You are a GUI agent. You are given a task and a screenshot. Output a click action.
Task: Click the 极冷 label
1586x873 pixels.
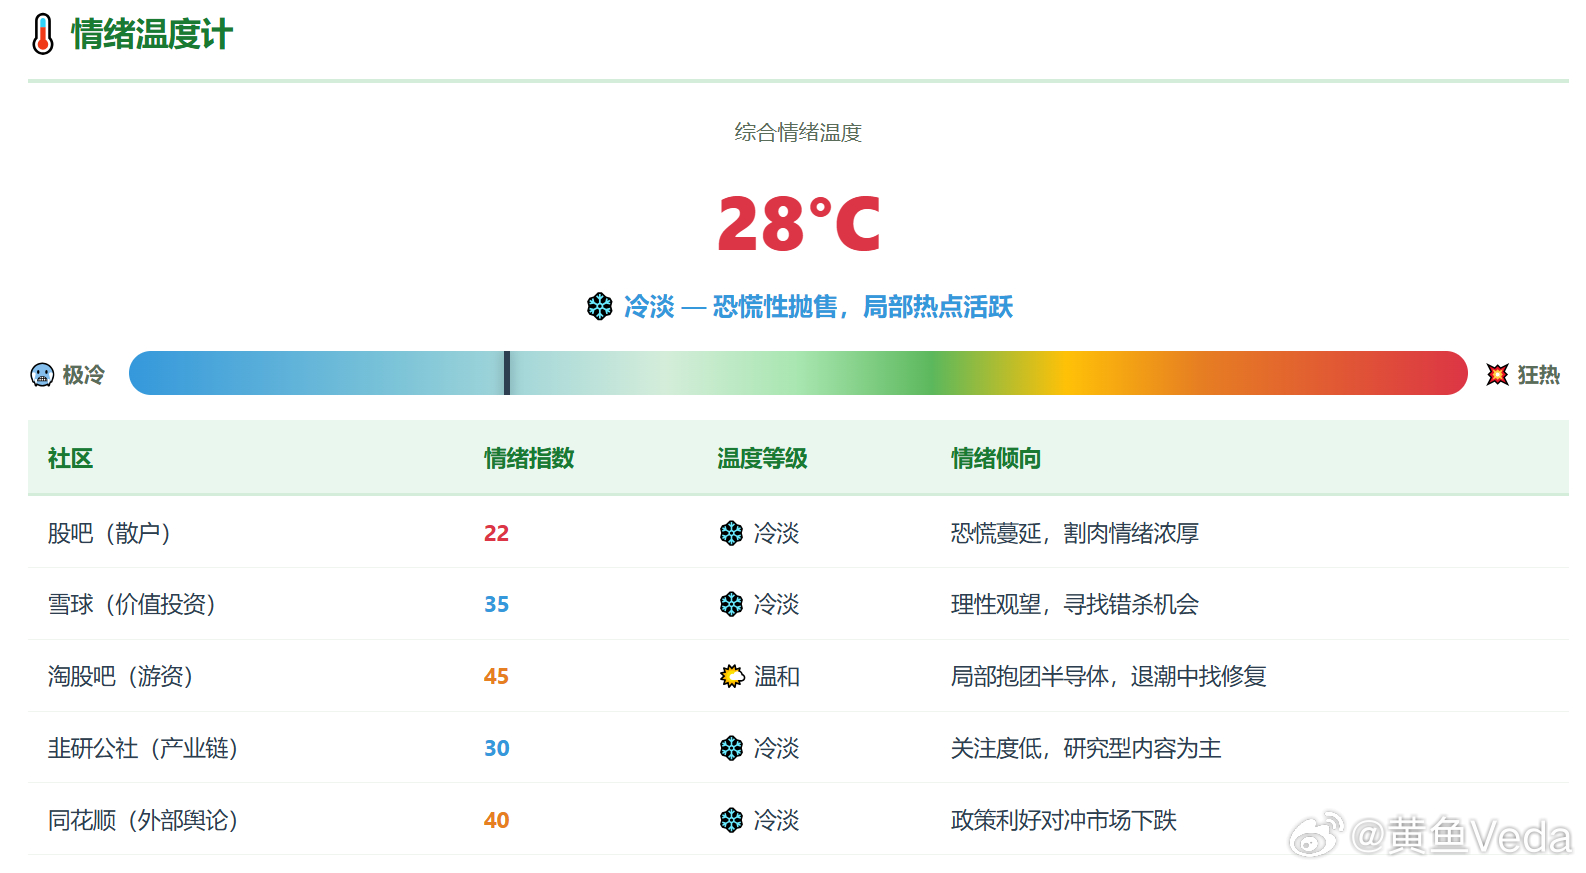pyautogui.click(x=83, y=375)
